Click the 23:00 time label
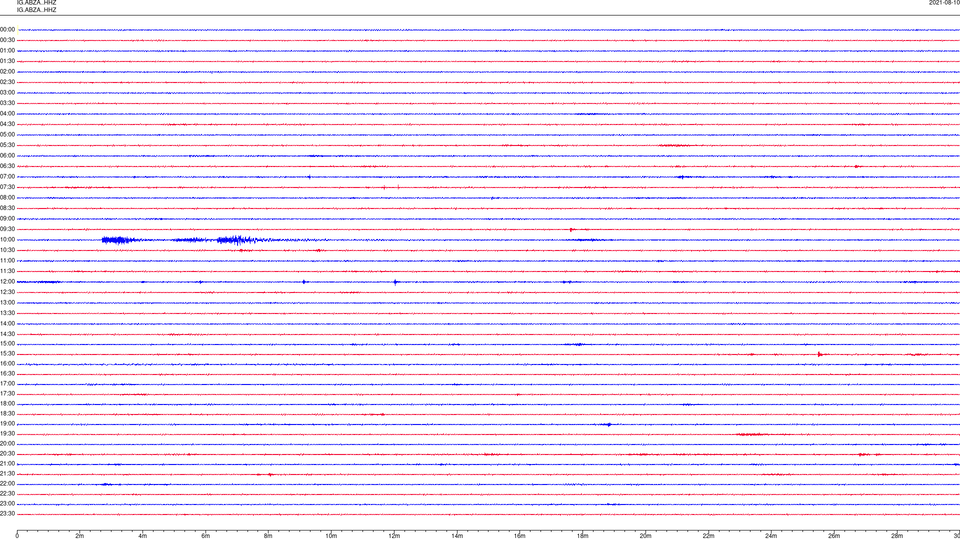 tap(7, 504)
